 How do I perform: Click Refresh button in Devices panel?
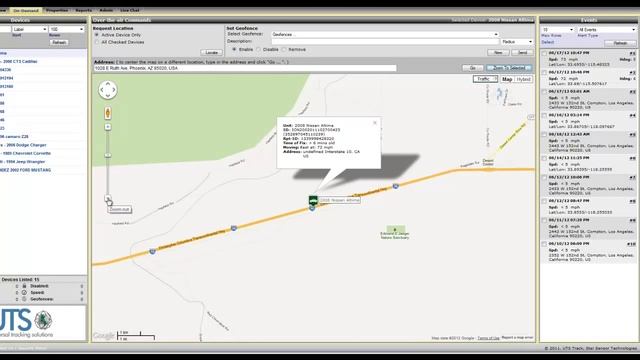(x=59, y=42)
